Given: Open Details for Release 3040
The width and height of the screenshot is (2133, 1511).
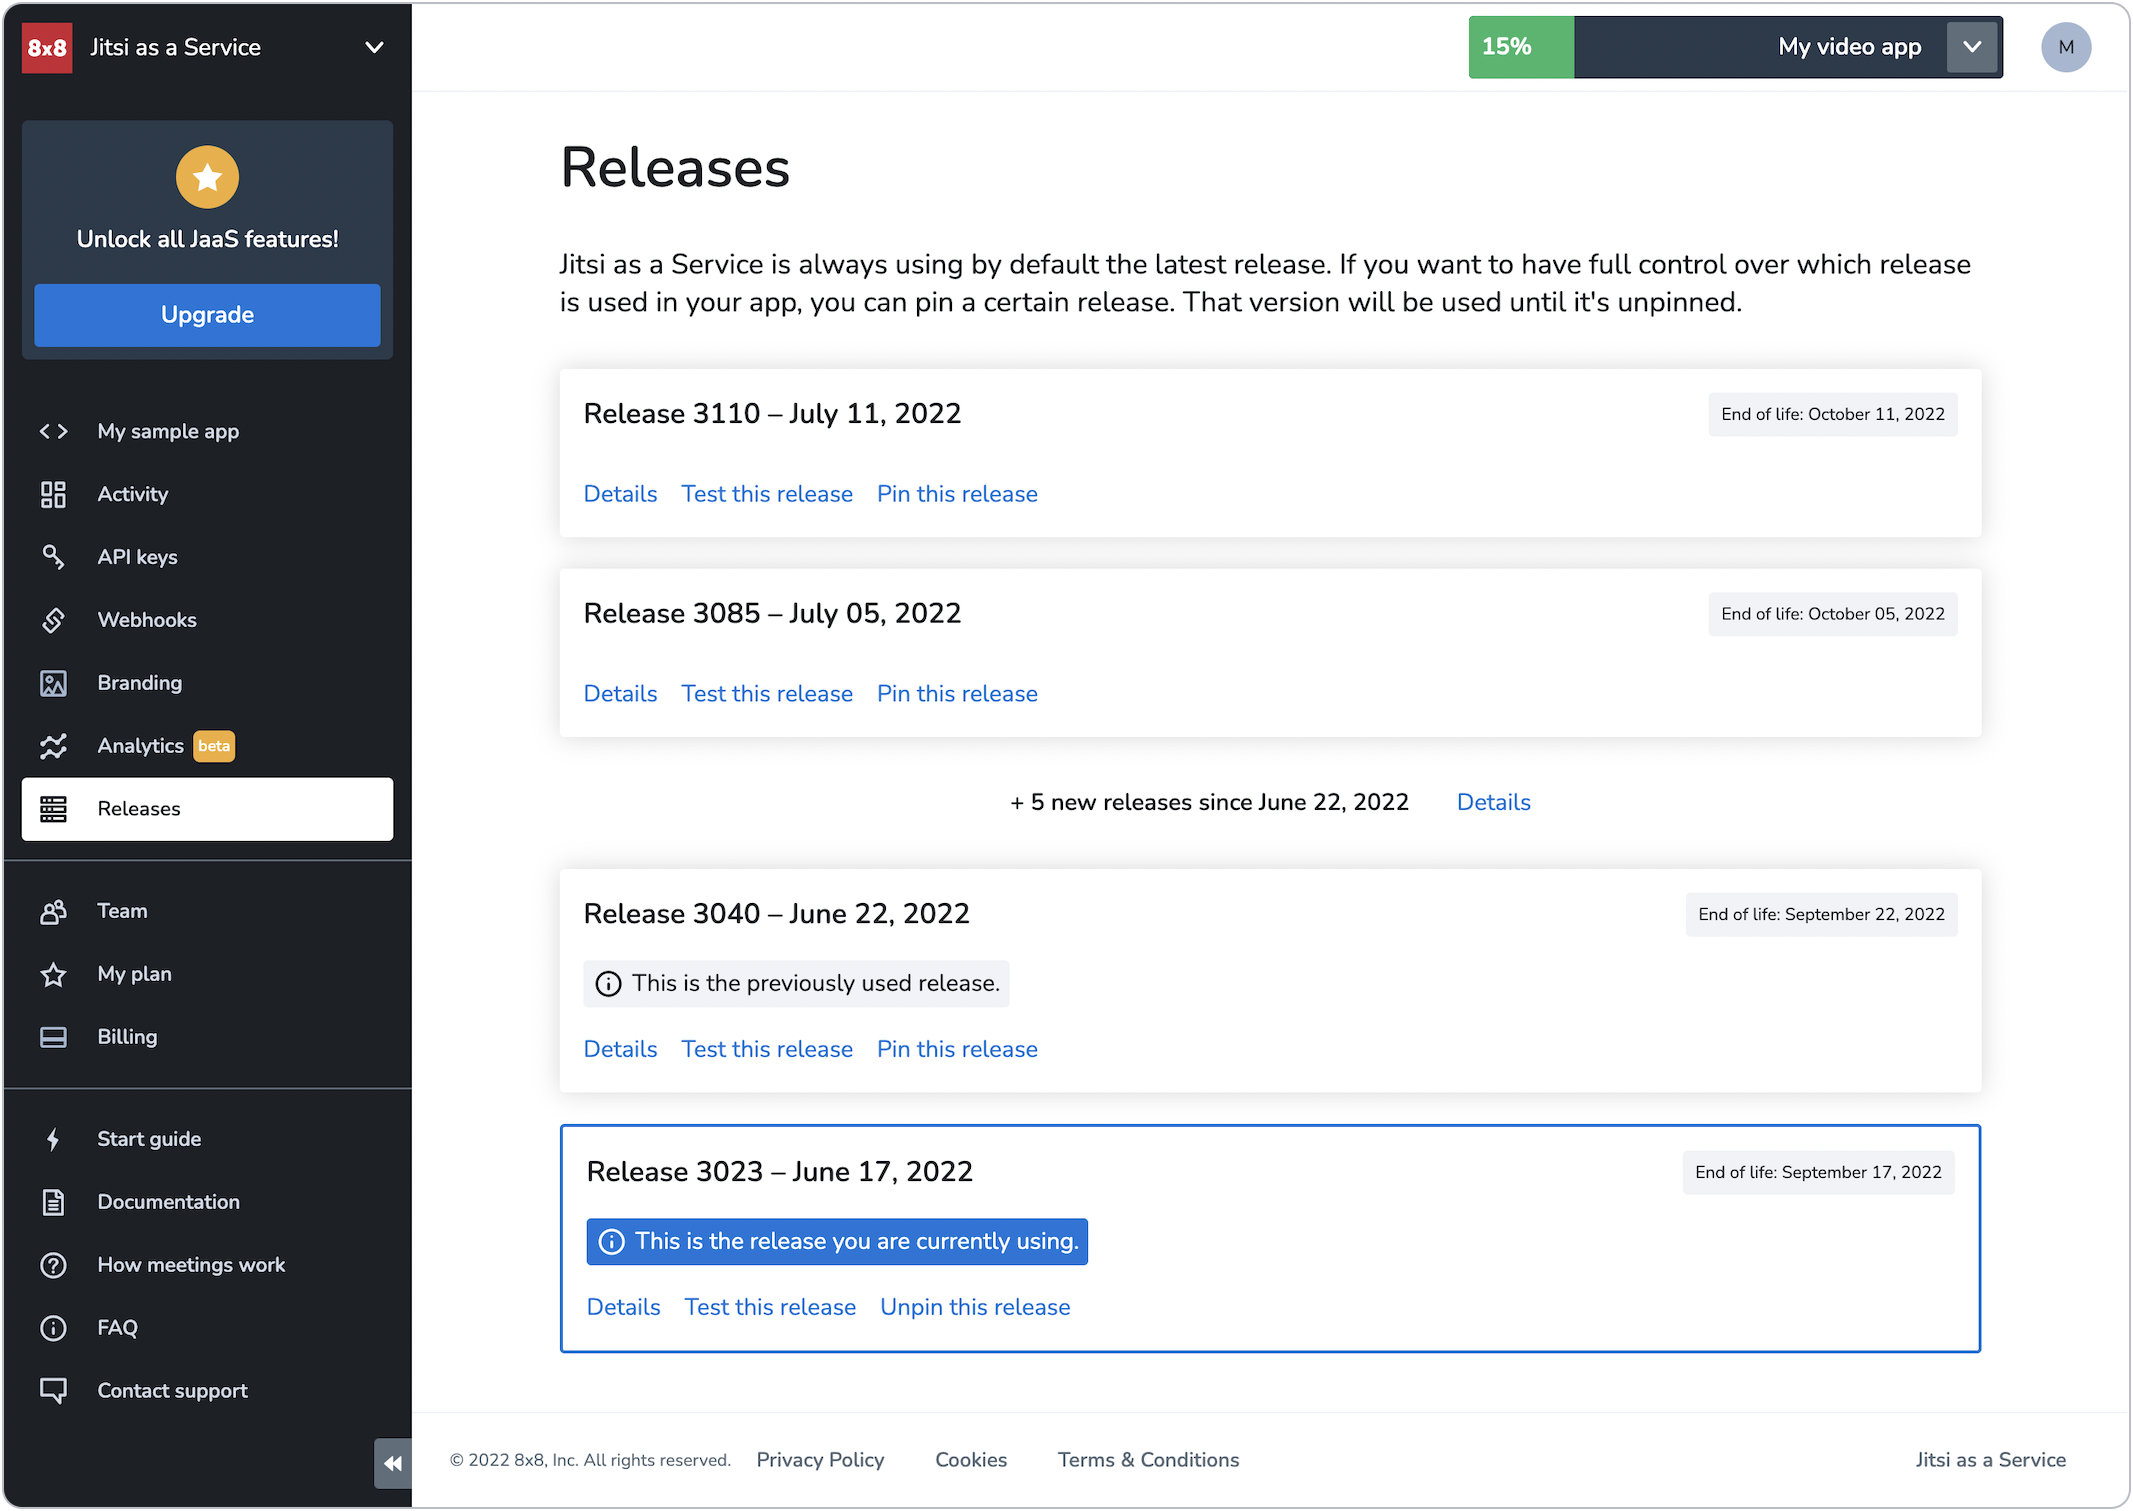Looking at the screenshot, I should (620, 1049).
